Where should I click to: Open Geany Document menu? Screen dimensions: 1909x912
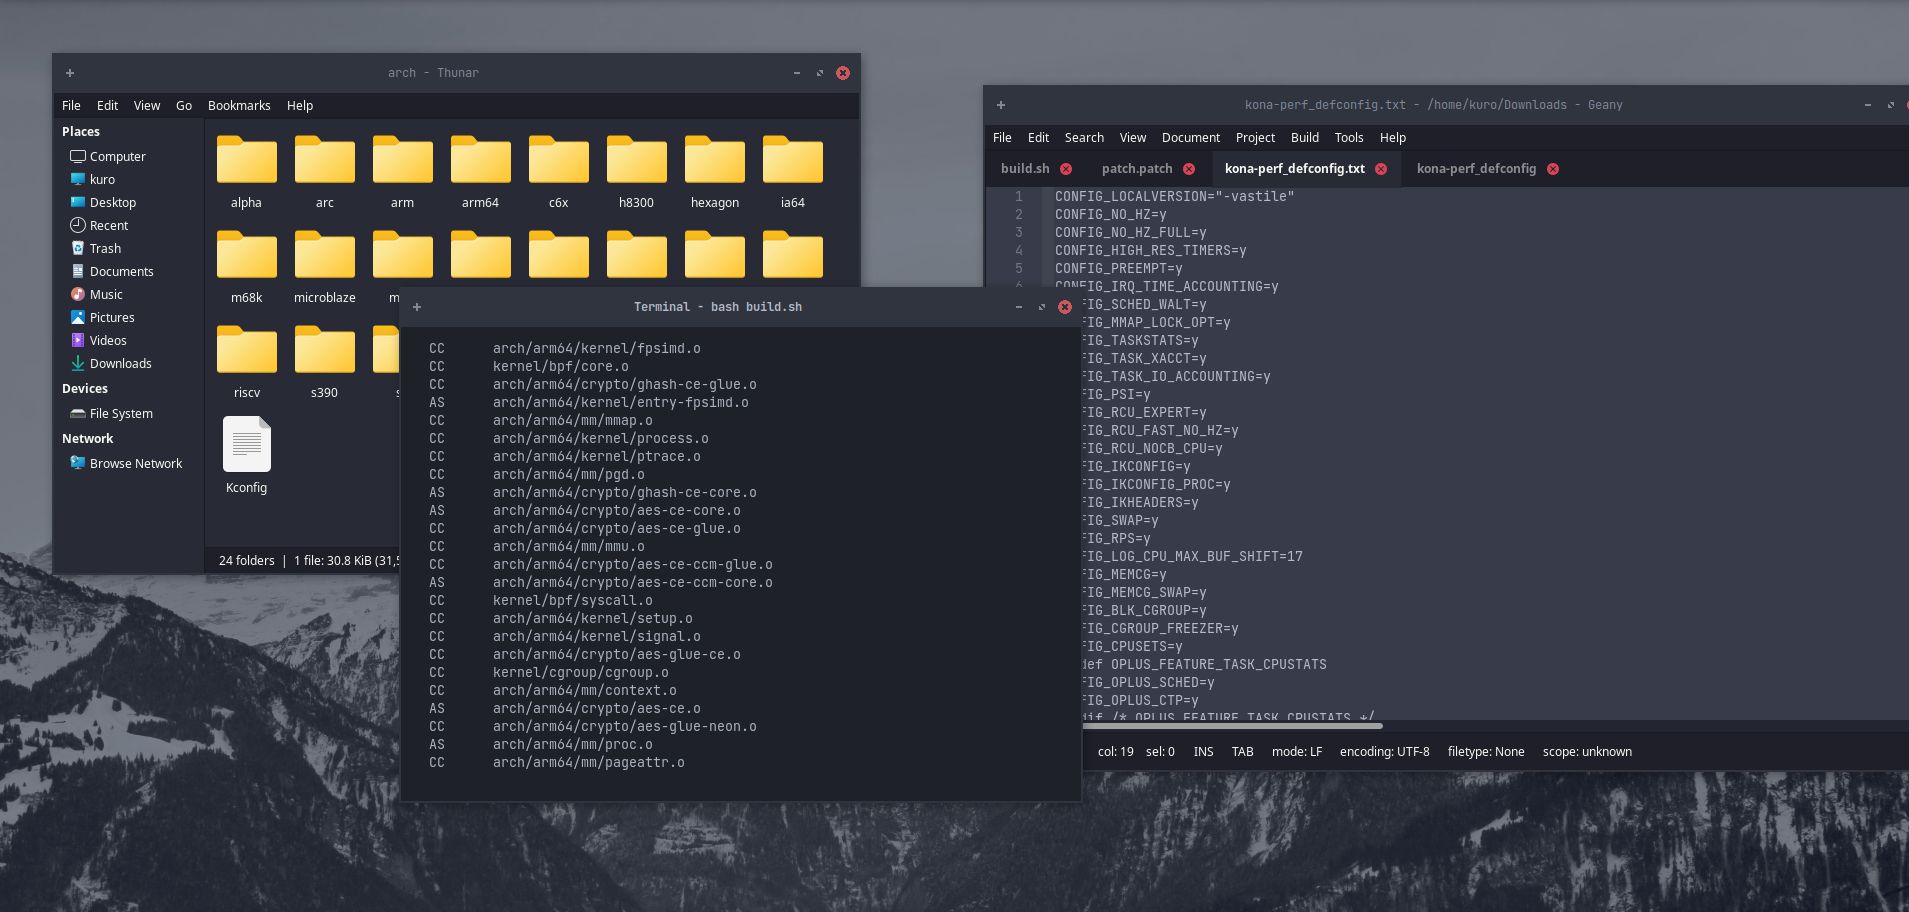point(1191,137)
